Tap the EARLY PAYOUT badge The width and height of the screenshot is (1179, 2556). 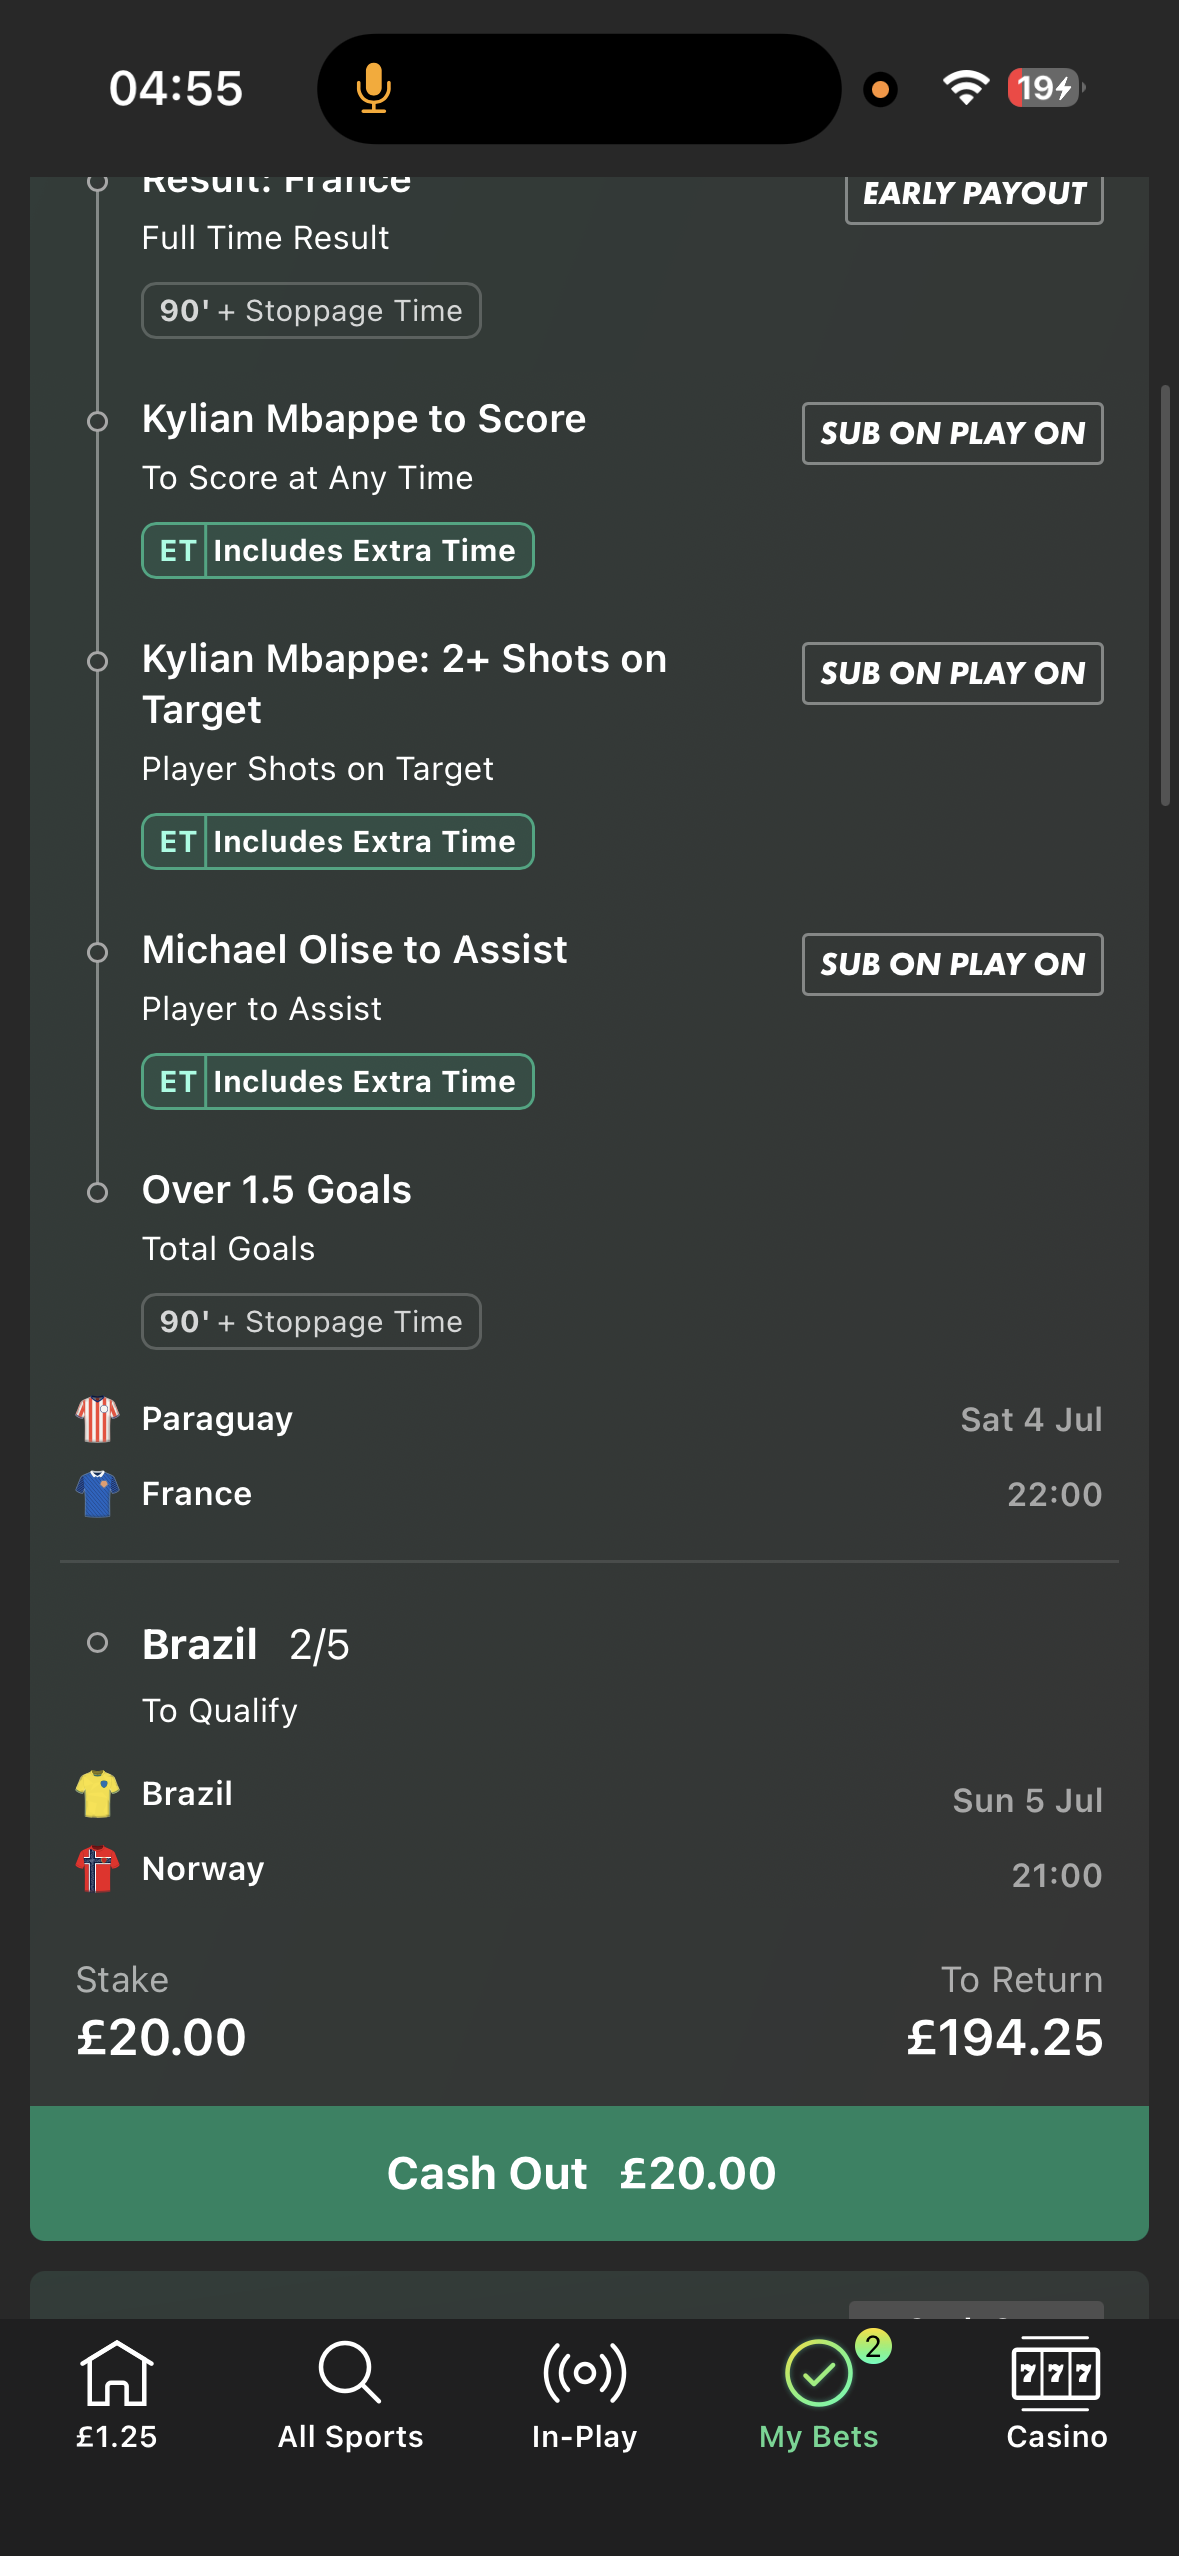click(x=974, y=194)
